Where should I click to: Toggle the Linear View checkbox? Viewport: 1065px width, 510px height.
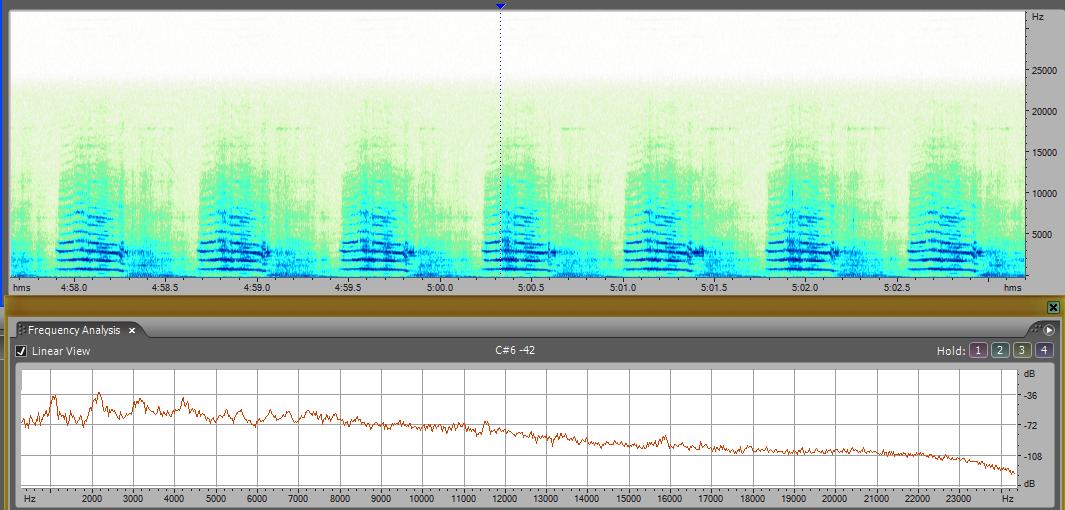[x=21, y=351]
